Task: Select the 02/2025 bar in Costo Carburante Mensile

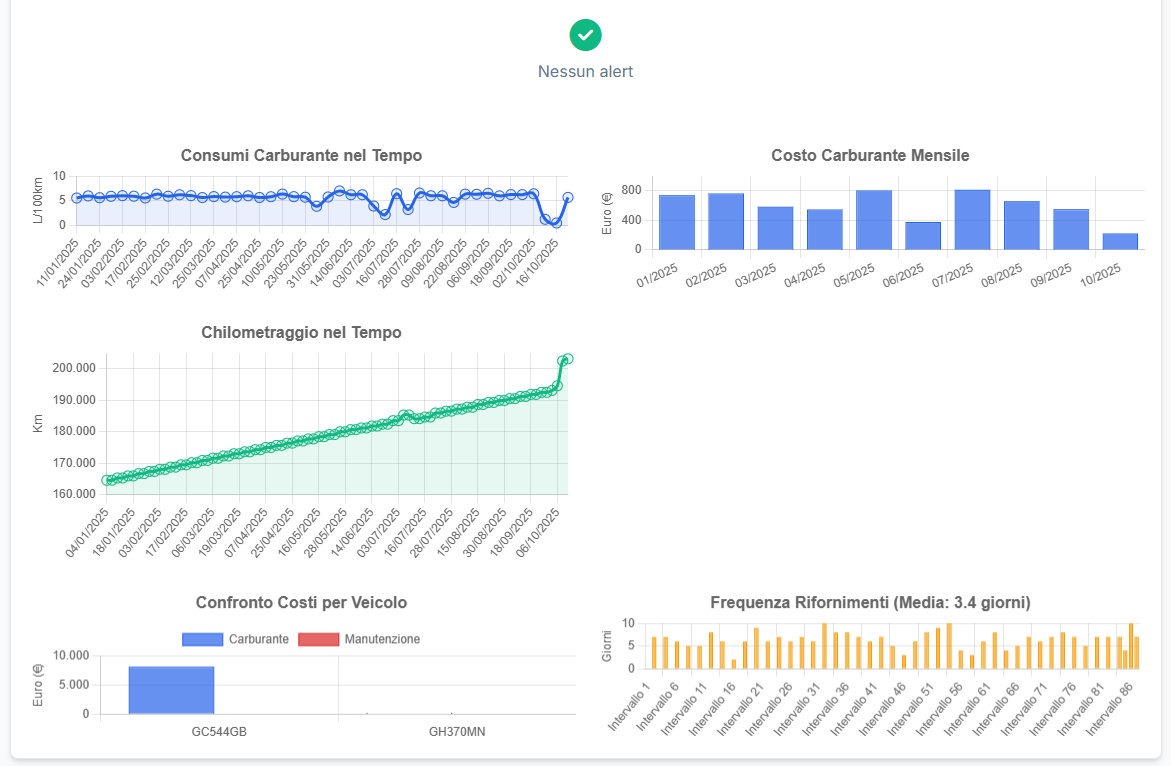Action: [x=726, y=221]
